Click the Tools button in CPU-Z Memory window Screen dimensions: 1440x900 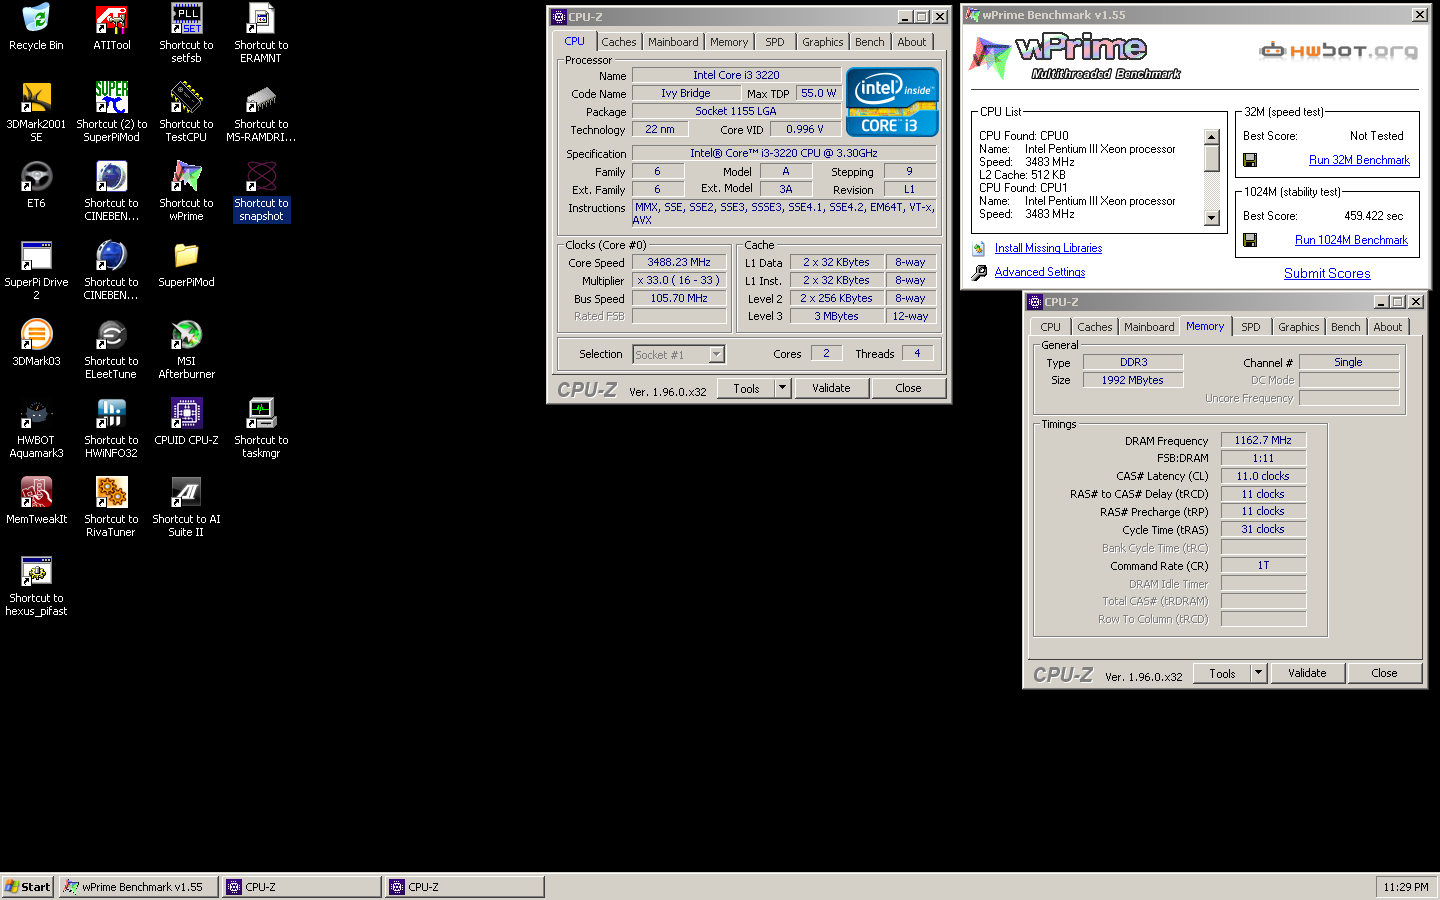click(x=1222, y=673)
